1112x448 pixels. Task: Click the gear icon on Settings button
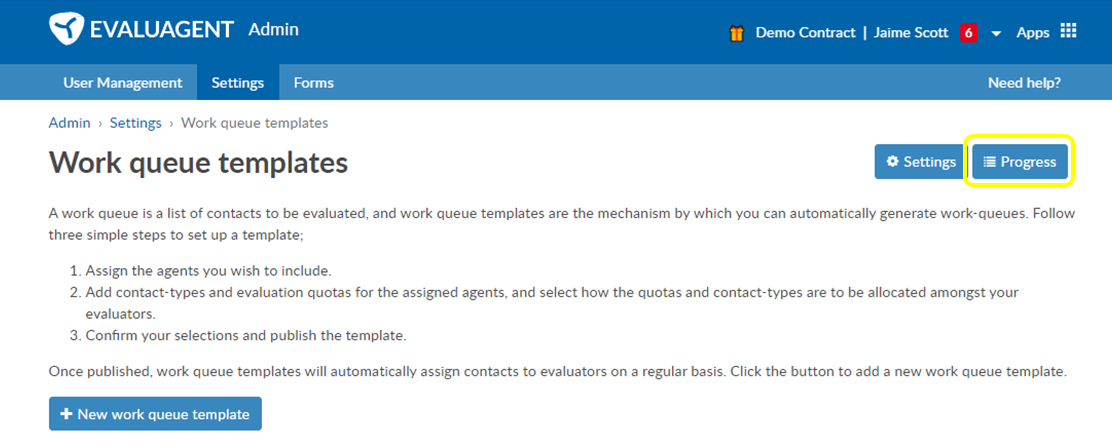point(893,162)
